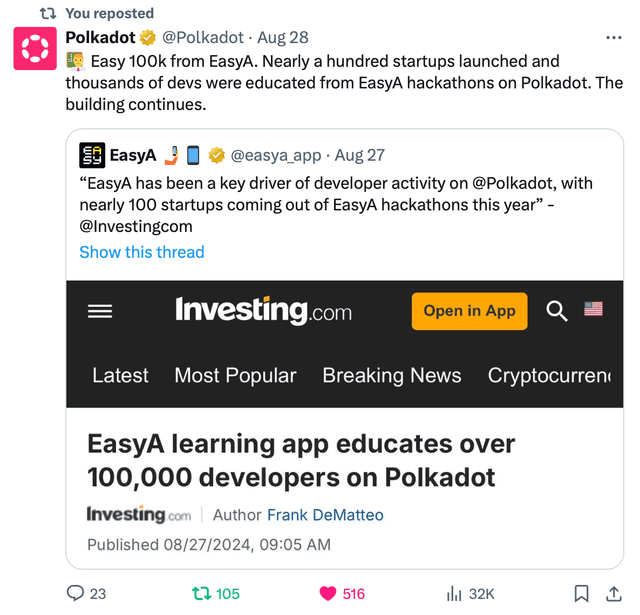View post analytics bar-chart icon
Image resolution: width=640 pixels, height=615 pixels.
[454, 593]
